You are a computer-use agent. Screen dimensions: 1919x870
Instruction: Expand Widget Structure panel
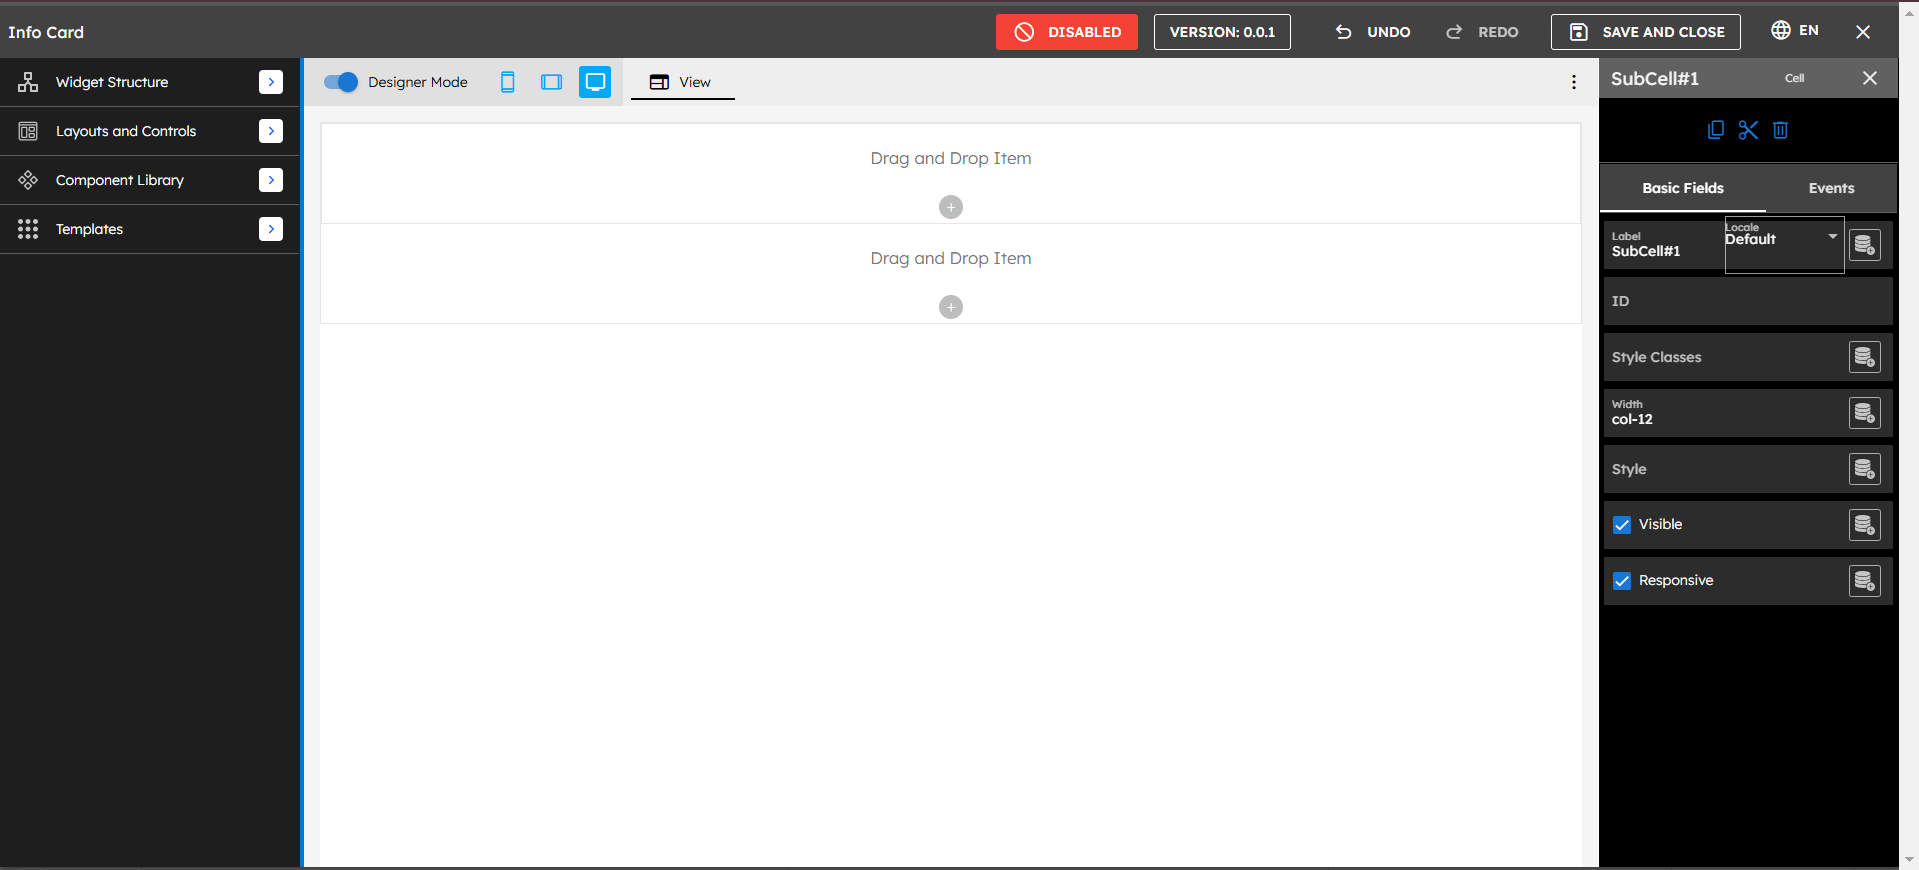[x=271, y=82]
